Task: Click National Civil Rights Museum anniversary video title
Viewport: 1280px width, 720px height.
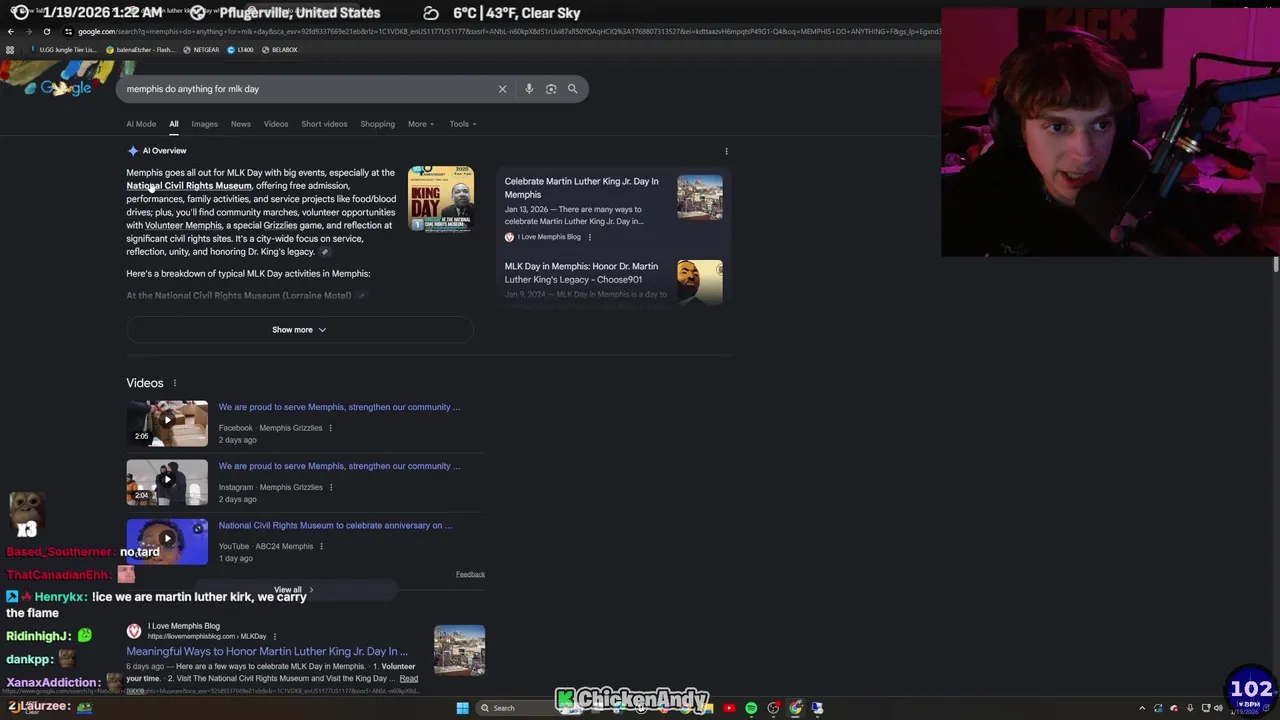Action: [335, 525]
